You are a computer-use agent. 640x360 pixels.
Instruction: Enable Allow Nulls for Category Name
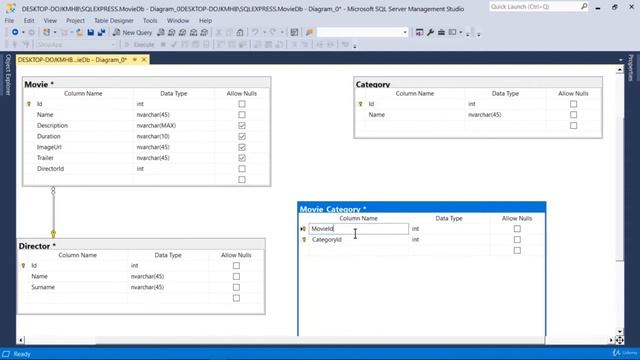573,115
